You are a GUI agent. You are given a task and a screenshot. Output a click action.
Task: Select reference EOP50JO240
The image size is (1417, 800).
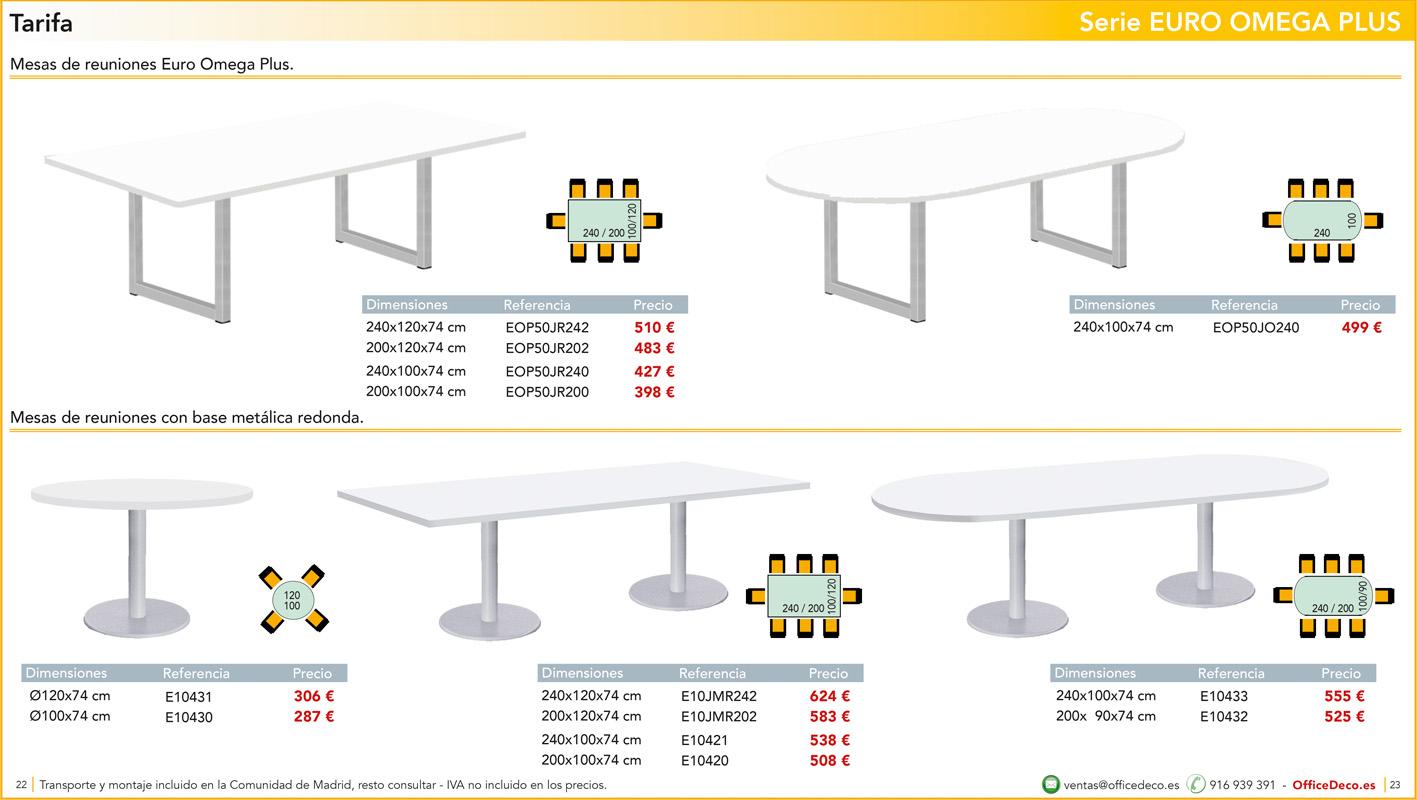[1256, 328]
